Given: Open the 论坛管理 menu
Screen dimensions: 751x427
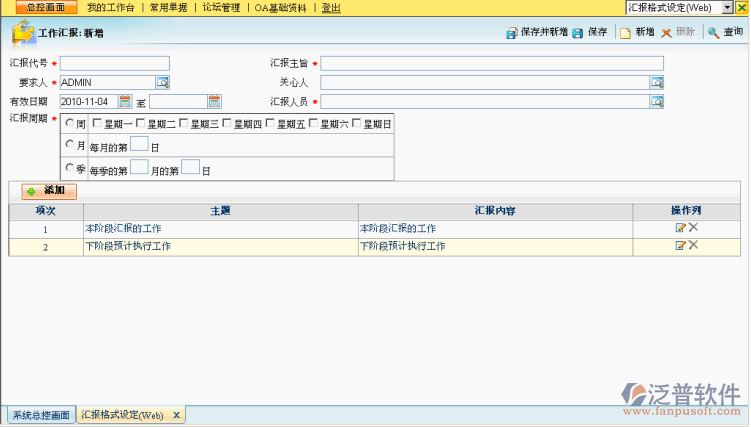Looking at the screenshot, I should [221, 8].
